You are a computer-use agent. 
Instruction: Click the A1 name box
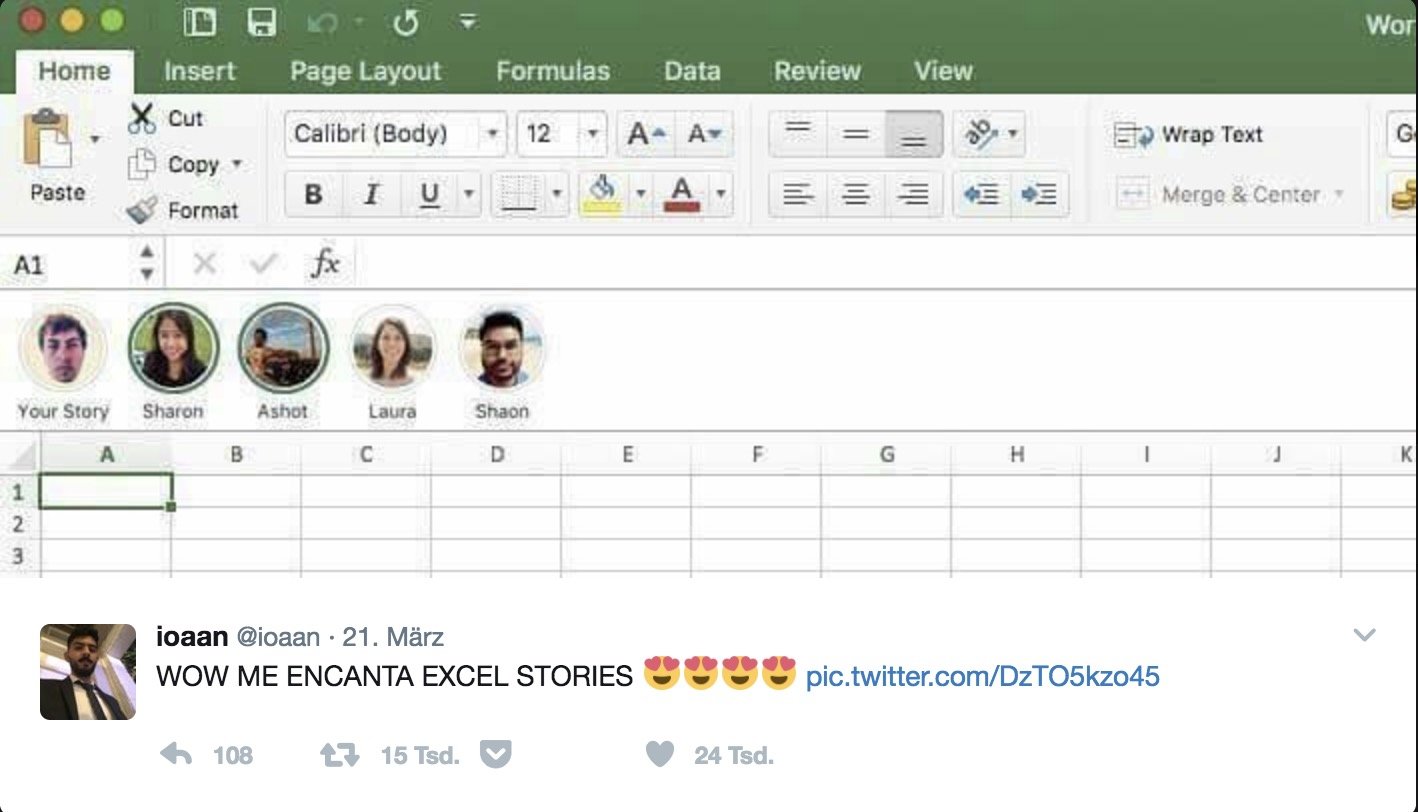tap(66, 265)
